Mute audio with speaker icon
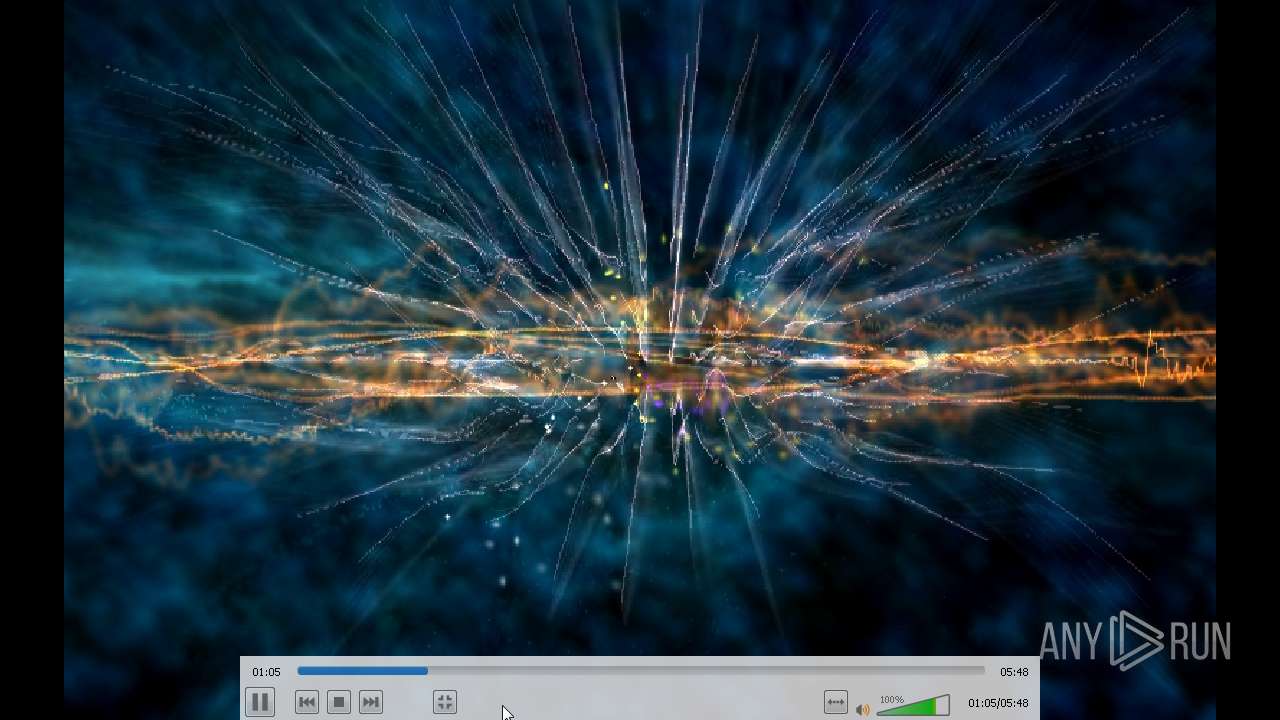This screenshot has width=1280, height=720. pyautogui.click(x=862, y=710)
